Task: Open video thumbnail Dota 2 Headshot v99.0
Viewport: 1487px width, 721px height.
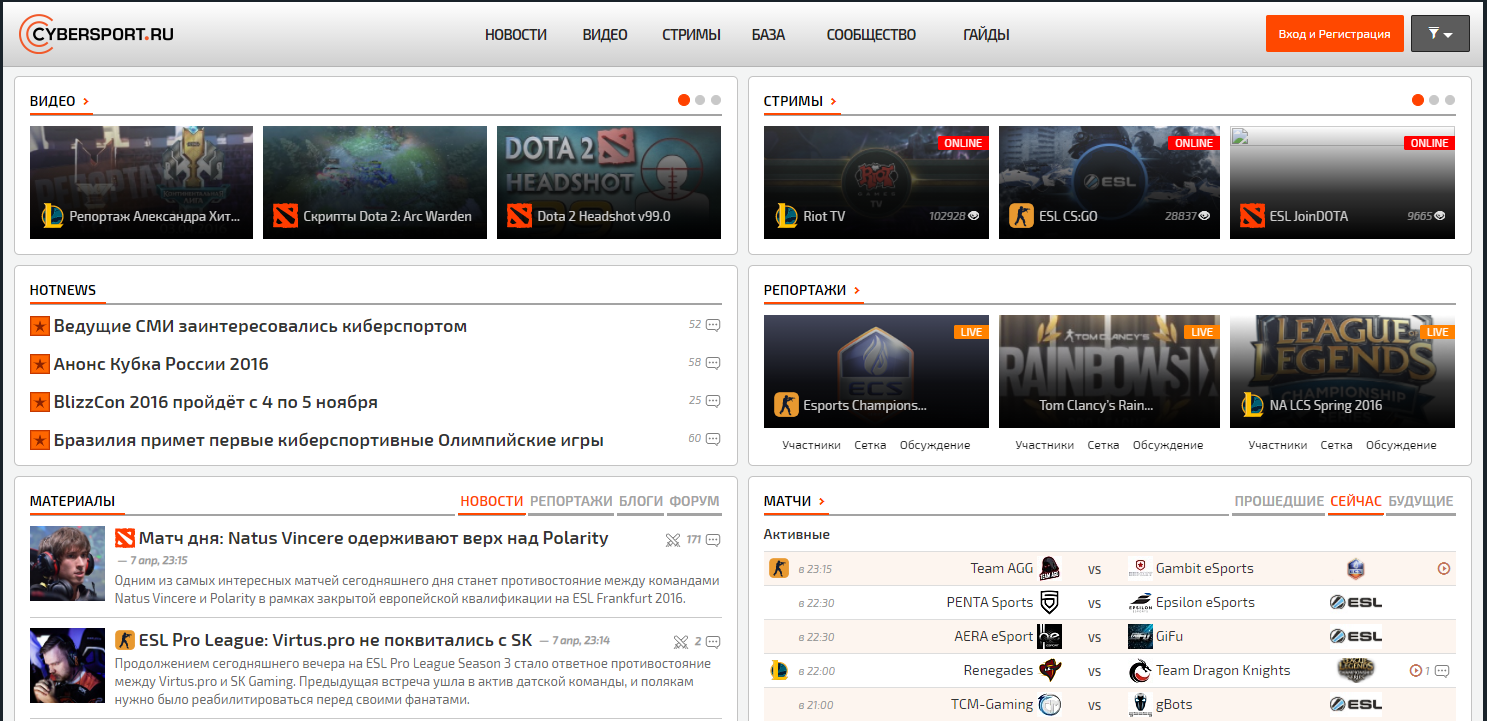Action: click(x=609, y=182)
